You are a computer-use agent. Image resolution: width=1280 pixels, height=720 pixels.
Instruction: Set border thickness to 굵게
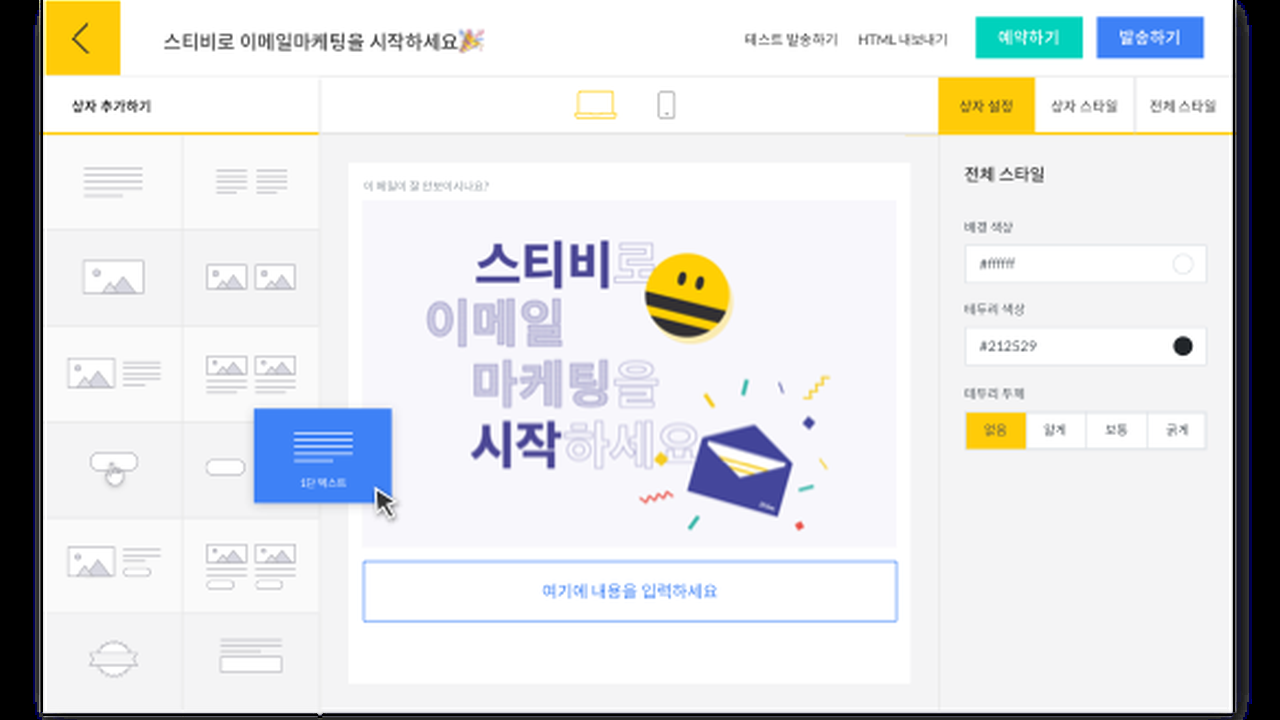1176,430
